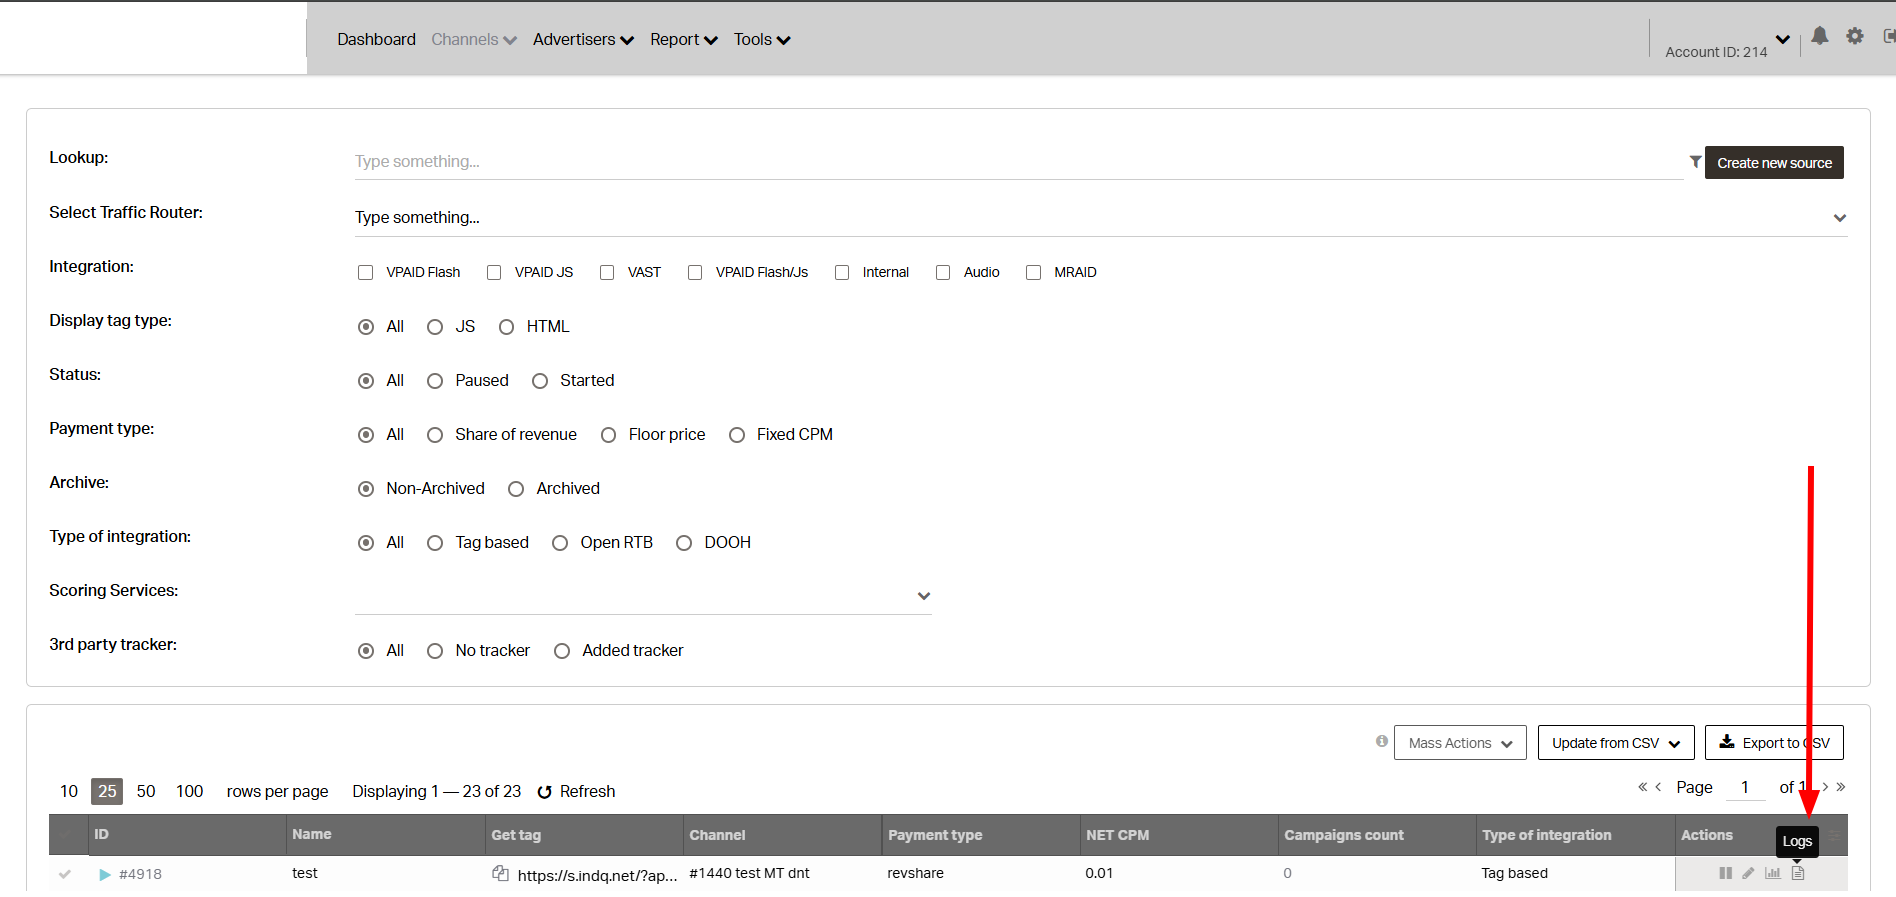Choose Open RTB type of integration
Viewport: 1896px width, 897px height.
(560, 543)
